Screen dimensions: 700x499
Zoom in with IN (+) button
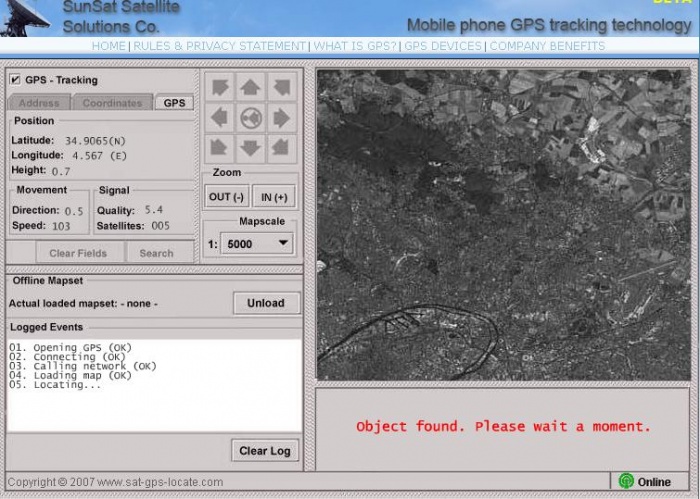click(274, 197)
